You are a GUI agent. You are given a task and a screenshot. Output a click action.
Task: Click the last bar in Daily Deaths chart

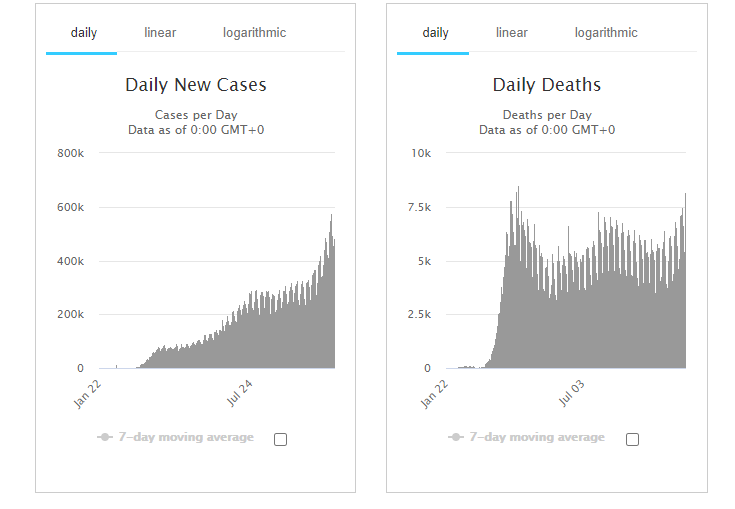(685, 281)
